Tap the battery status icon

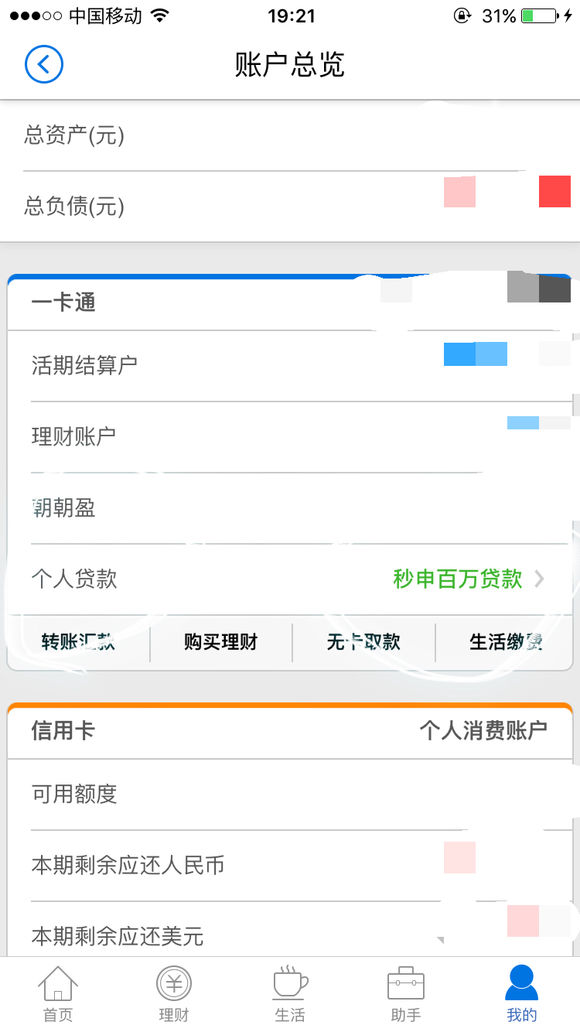540,16
